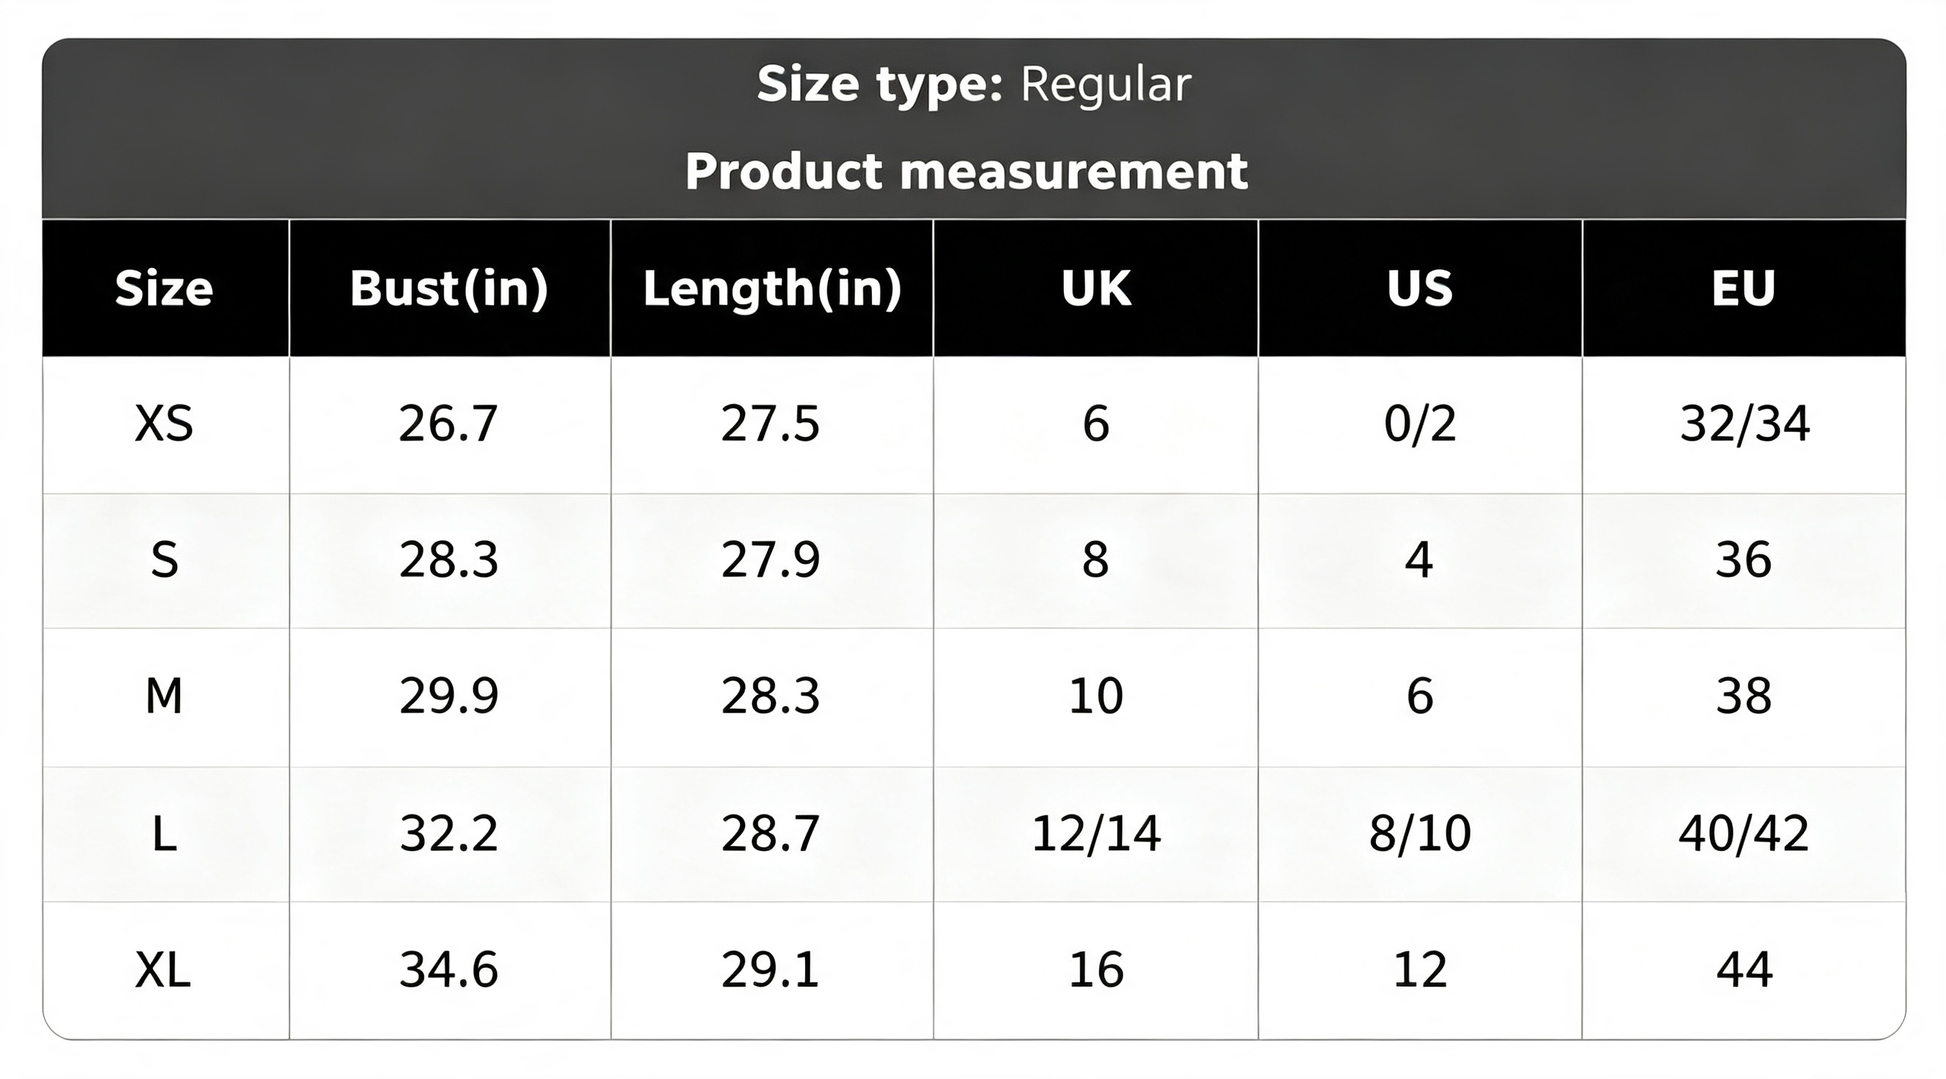Click the XS size row label
The width and height of the screenshot is (1946, 1079).
(x=165, y=424)
